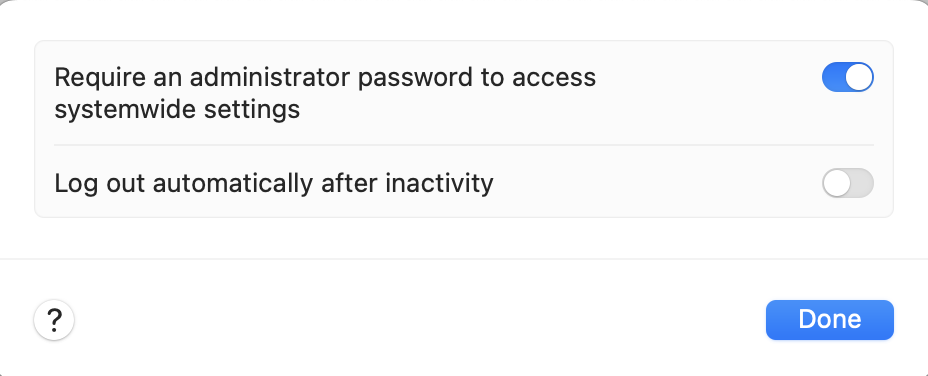Viewport: 928px width, 376px height.
Task: Toggle the admin password for systemwide settings
Action: click(x=848, y=77)
